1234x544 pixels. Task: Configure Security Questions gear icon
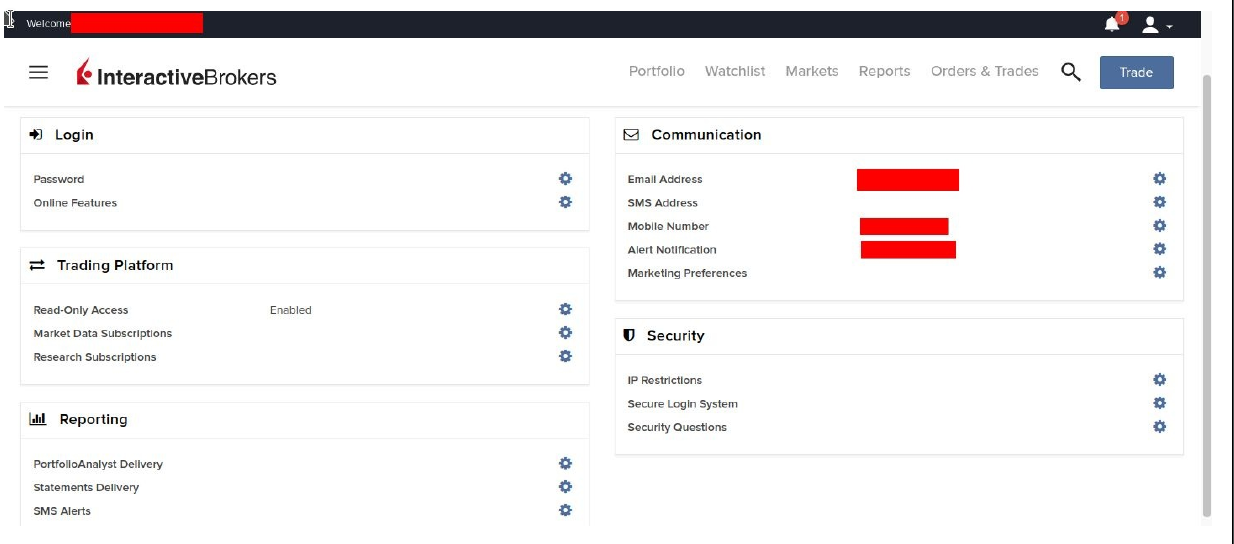(1159, 426)
